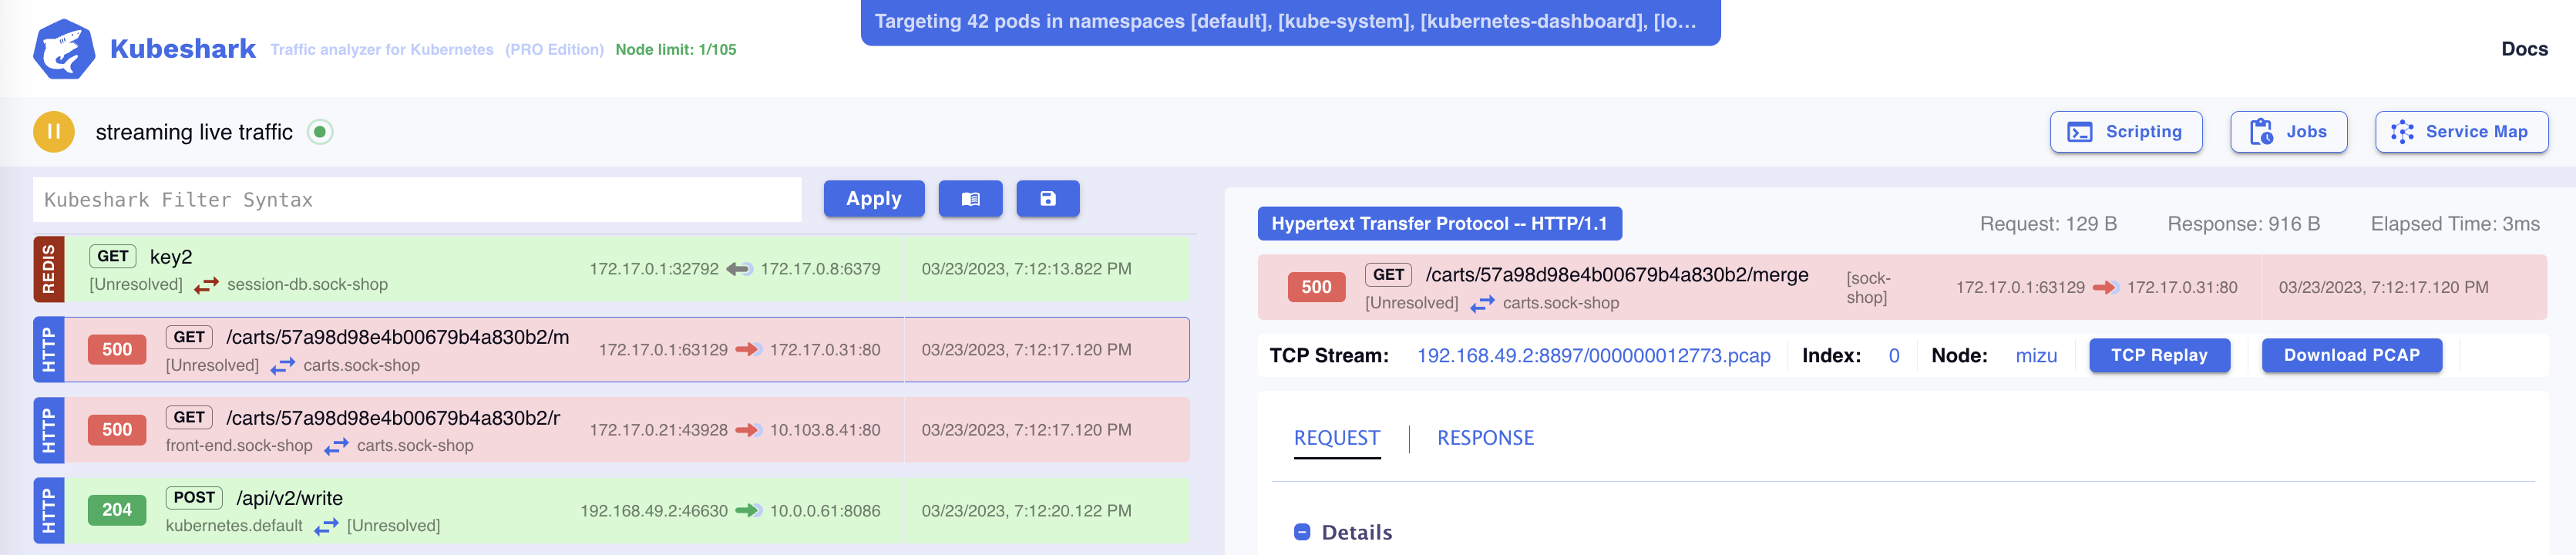Click the TCP Replay button
2576x555 pixels.
[2158, 355]
